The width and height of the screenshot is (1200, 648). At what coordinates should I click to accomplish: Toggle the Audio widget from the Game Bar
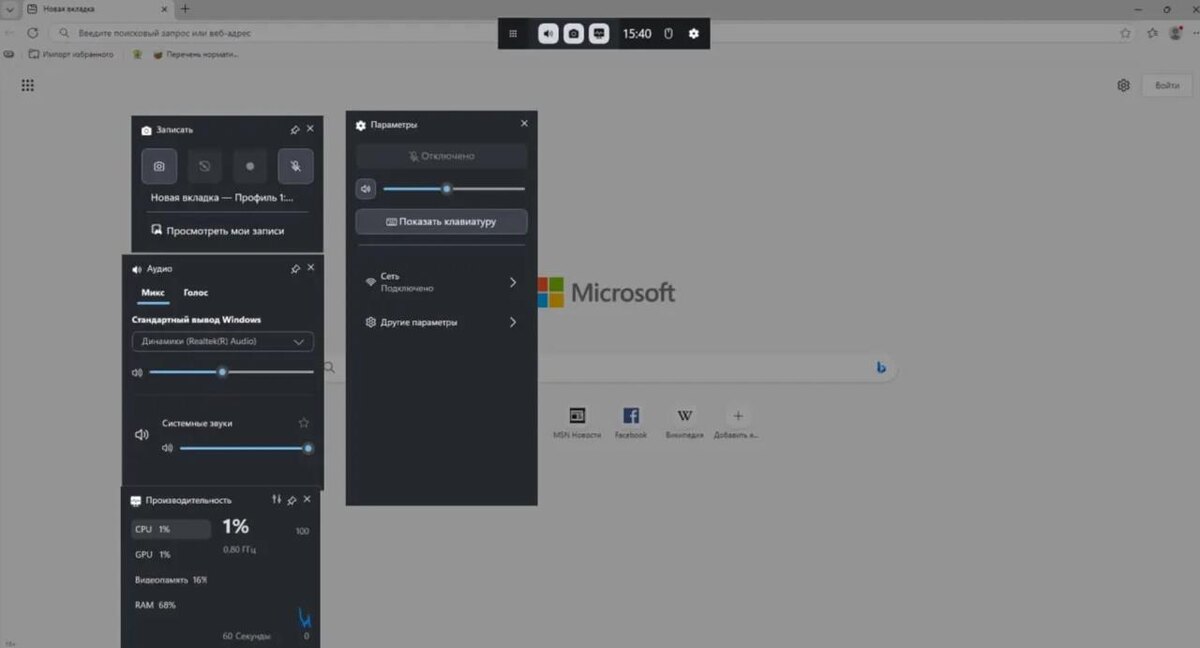[x=548, y=34]
